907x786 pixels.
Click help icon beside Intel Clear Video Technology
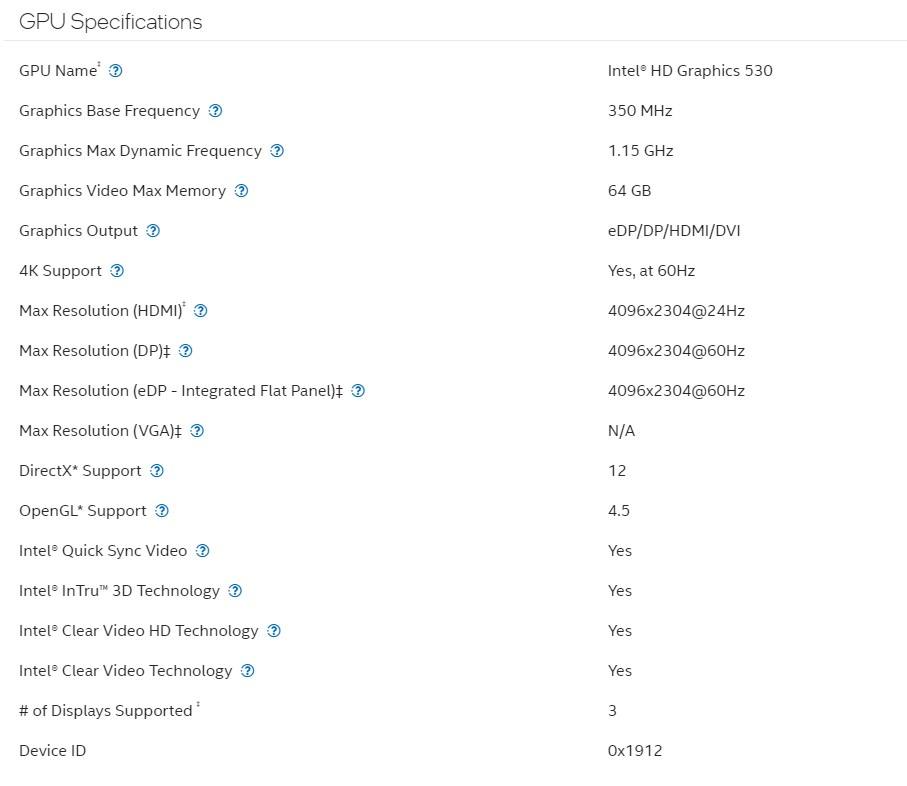[248, 671]
